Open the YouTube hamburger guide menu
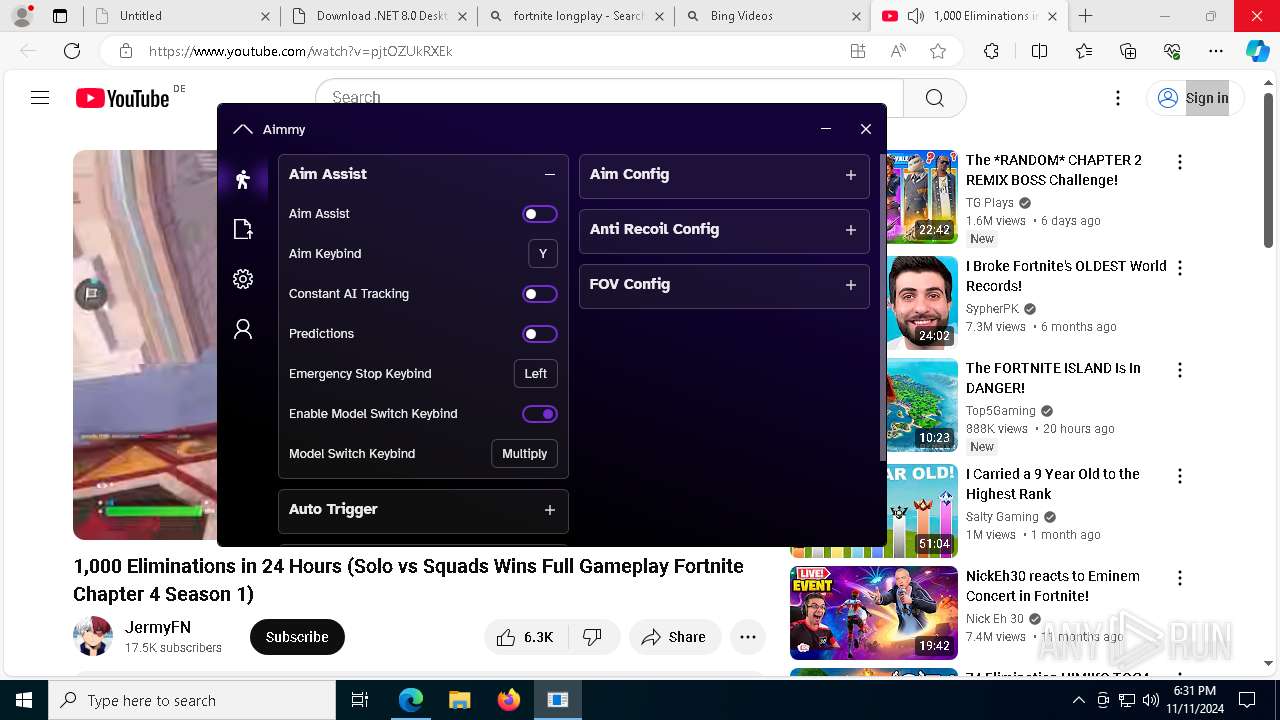The height and width of the screenshot is (720, 1280). tap(40, 97)
